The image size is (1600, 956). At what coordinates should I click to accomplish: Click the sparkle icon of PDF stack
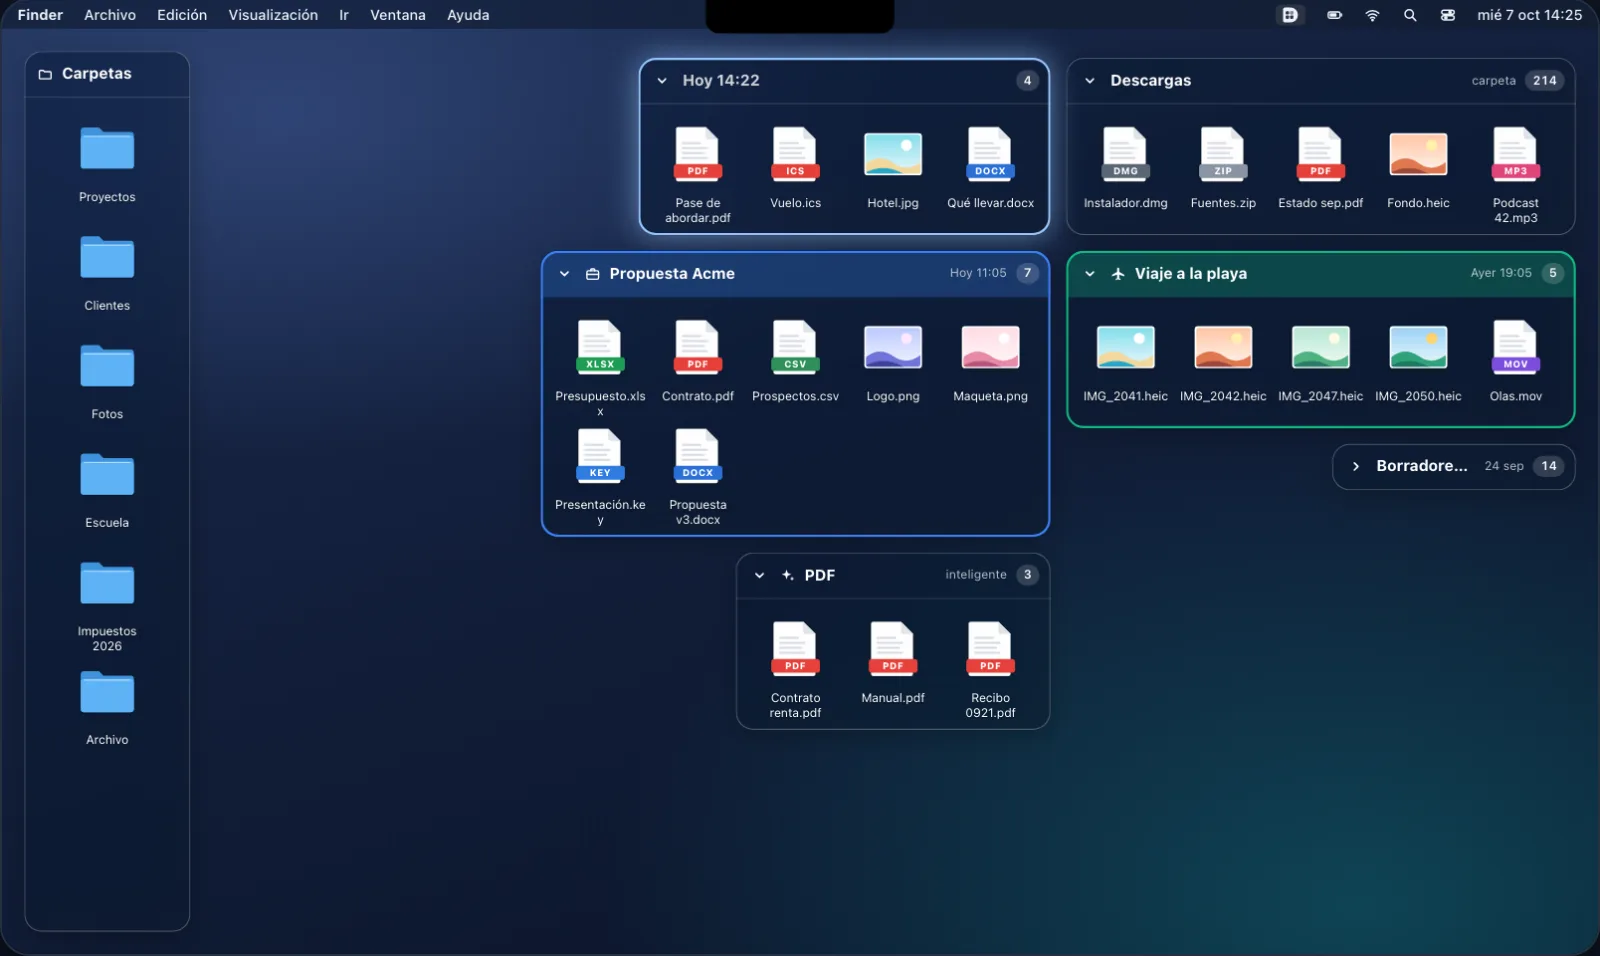(788, 575)
